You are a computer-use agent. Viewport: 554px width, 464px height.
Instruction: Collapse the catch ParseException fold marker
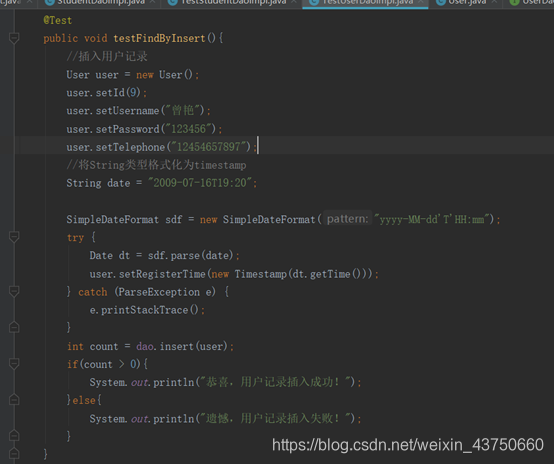coord(14,292)
